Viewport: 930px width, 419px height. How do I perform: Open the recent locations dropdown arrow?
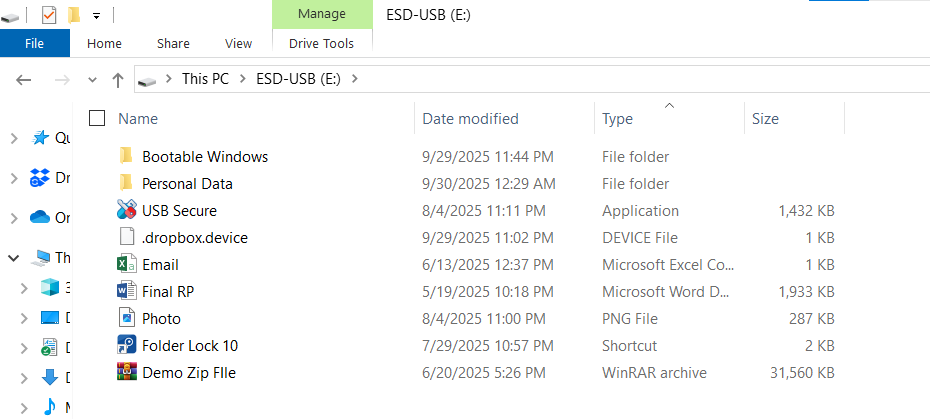tap(92, 80)
